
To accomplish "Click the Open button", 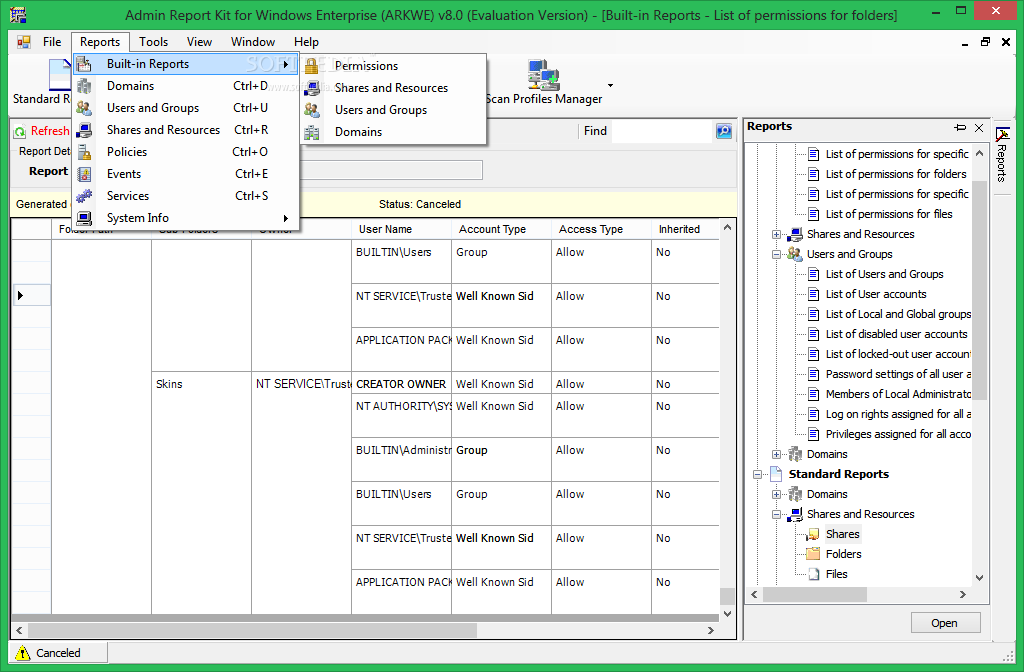I will point(945,623).
